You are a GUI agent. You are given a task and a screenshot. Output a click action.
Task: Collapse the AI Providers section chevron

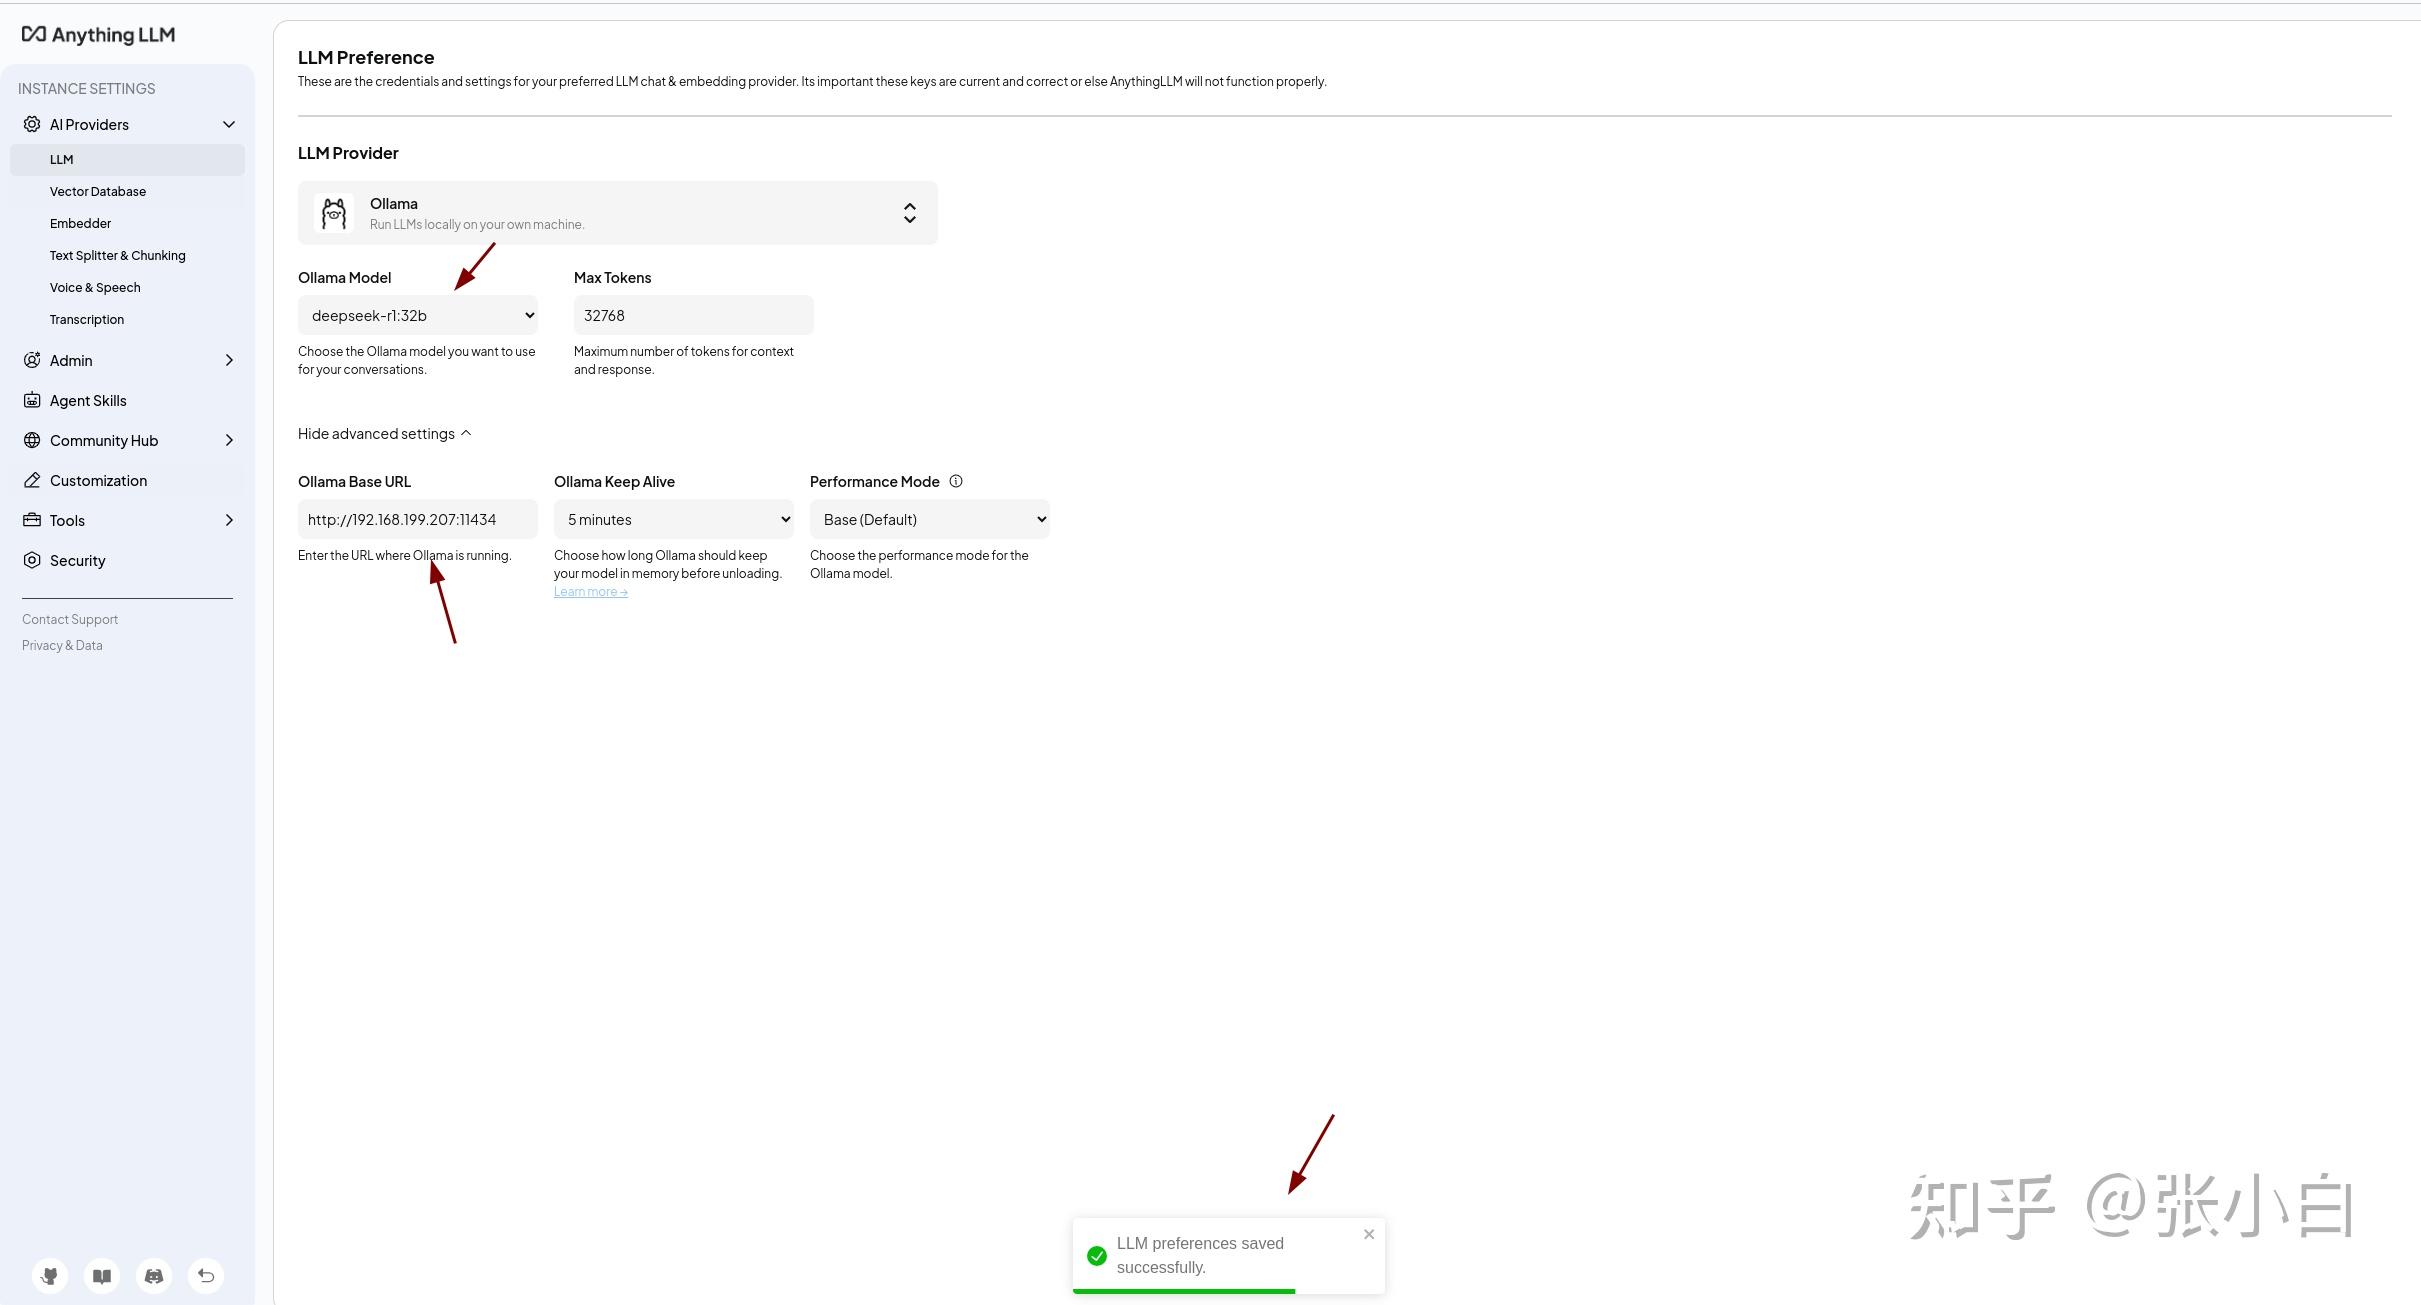click(229, 124)
